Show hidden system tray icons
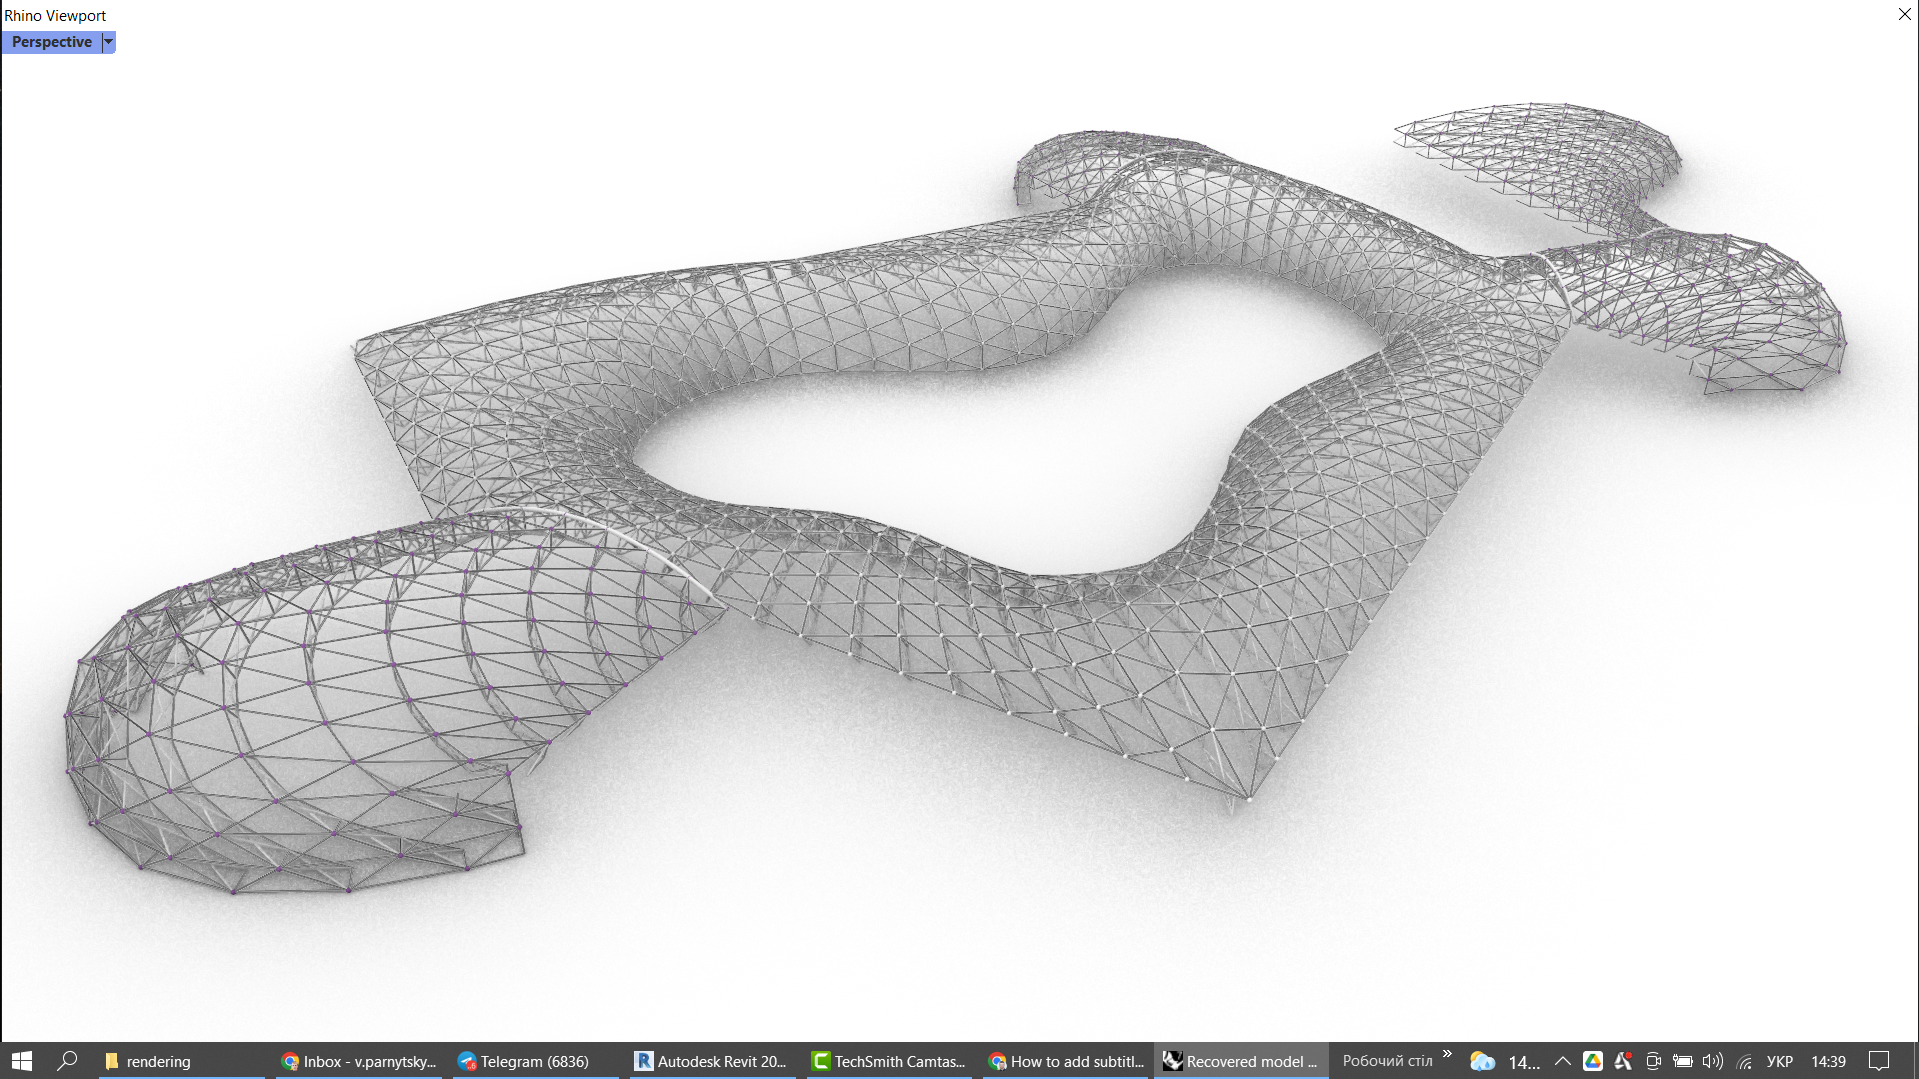Viewport: 1919px width, 1079px height. pos(1562,1061)
